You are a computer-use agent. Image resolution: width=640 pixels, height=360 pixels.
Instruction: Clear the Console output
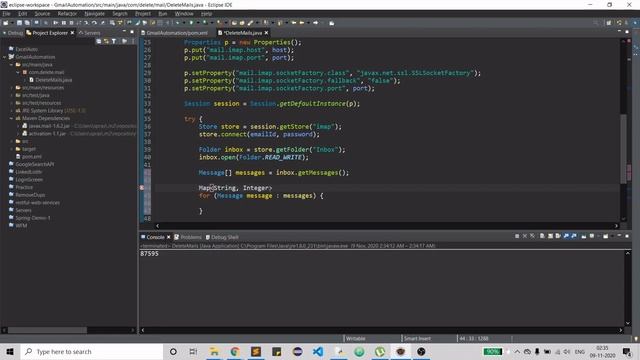coord(542,236)
